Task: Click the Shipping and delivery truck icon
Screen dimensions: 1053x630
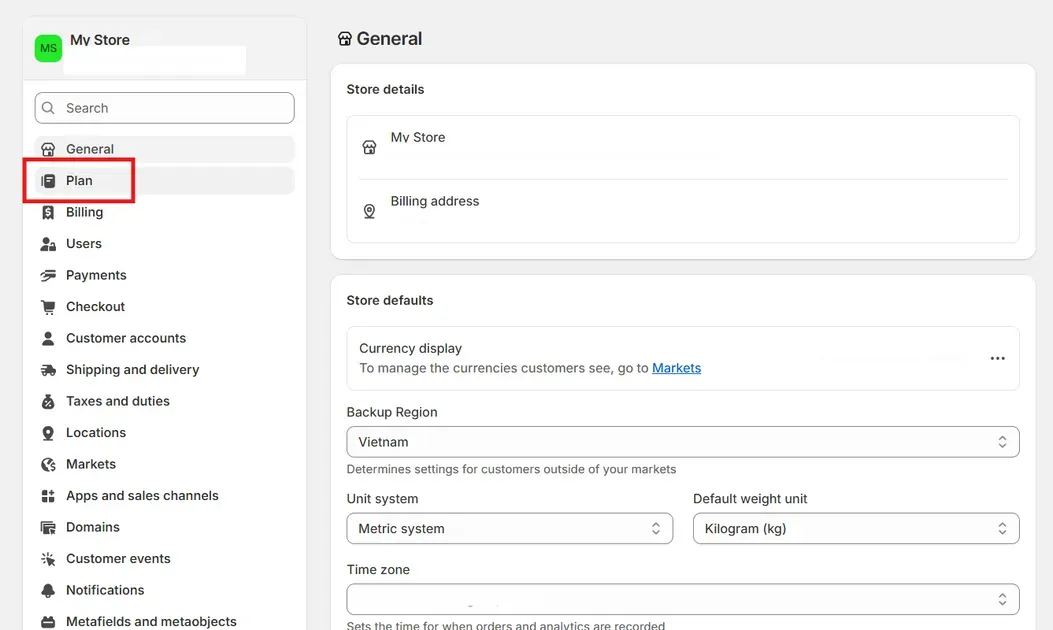Action: tap(48, 370)
